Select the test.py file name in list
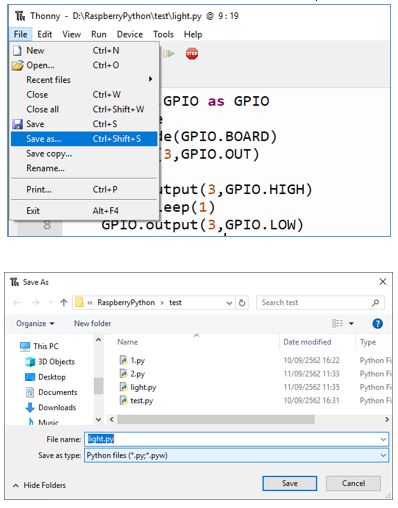Screen dimensions: 398x508 coord(142,401)
